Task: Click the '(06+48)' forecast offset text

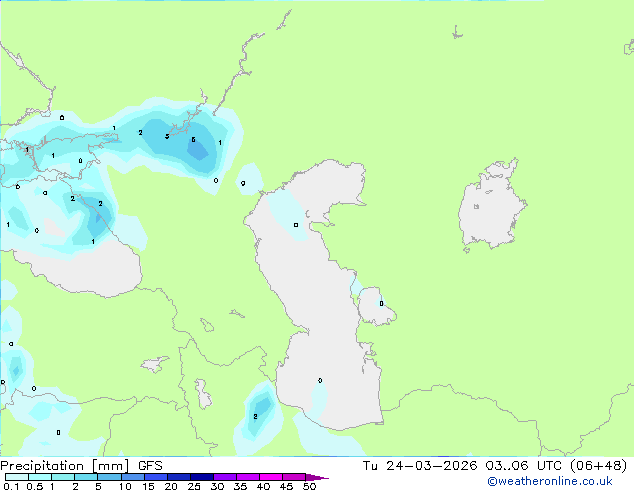Action: (x=598, y=466)
